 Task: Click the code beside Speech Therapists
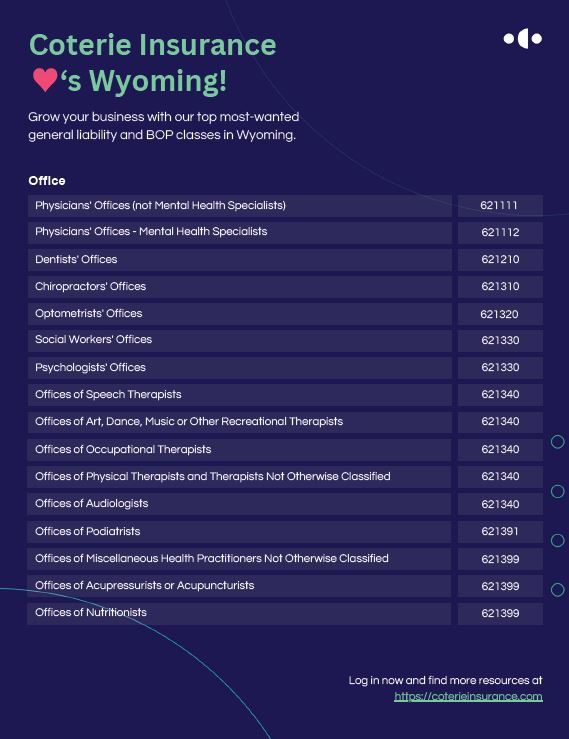(x=500, y=395)
